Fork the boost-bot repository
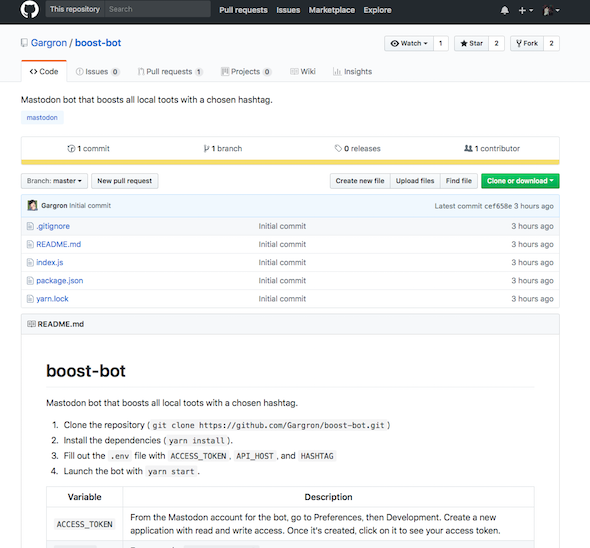The width and height of the screenshot is (590, 548). [x=527, y=43]
